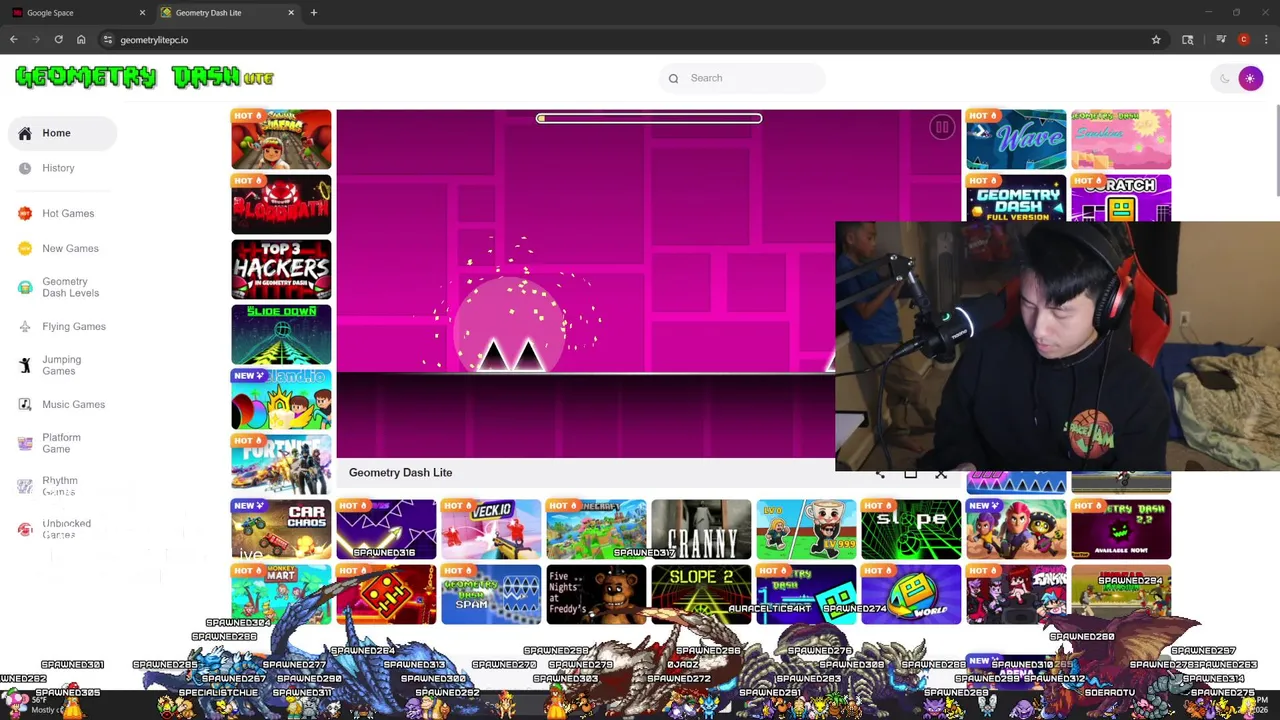
Task: Reload the current page
Action: (58, 39)
